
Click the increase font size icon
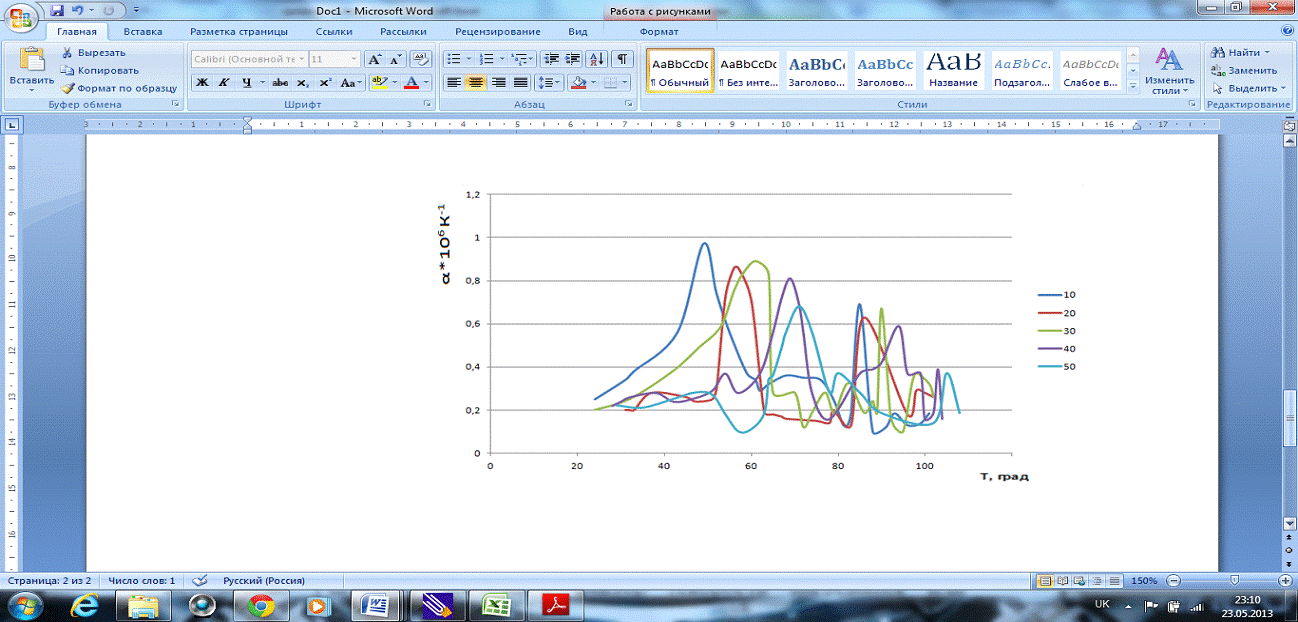click(x=374, y=59)
